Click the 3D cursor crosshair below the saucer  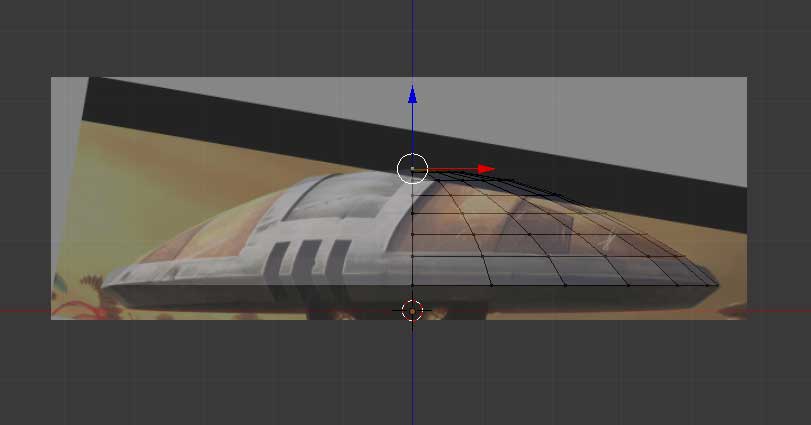tap(412, 311)
